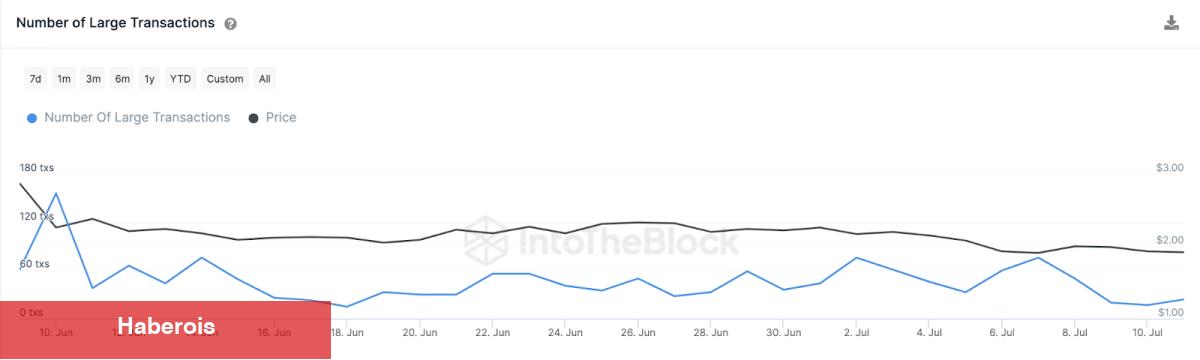
Task: Open the help question mark icon
Action: click(231, 24)
